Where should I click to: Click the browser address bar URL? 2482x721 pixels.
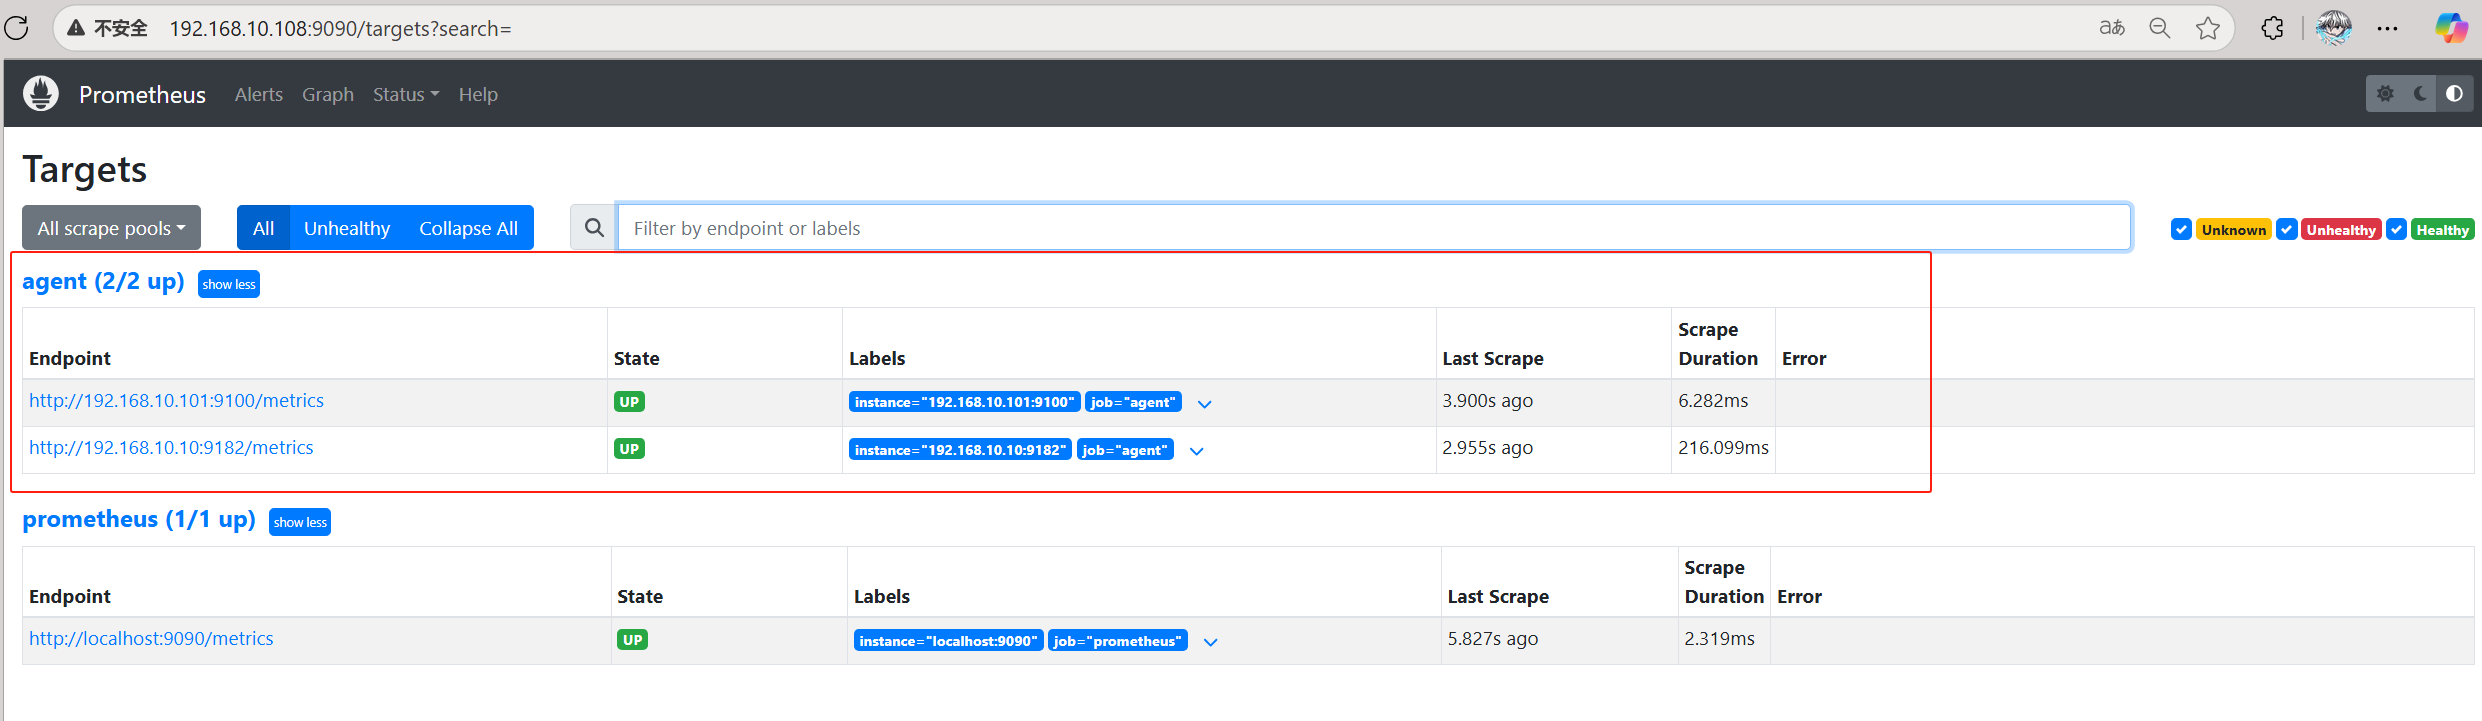pyautogui.click(x=340, y=29)
